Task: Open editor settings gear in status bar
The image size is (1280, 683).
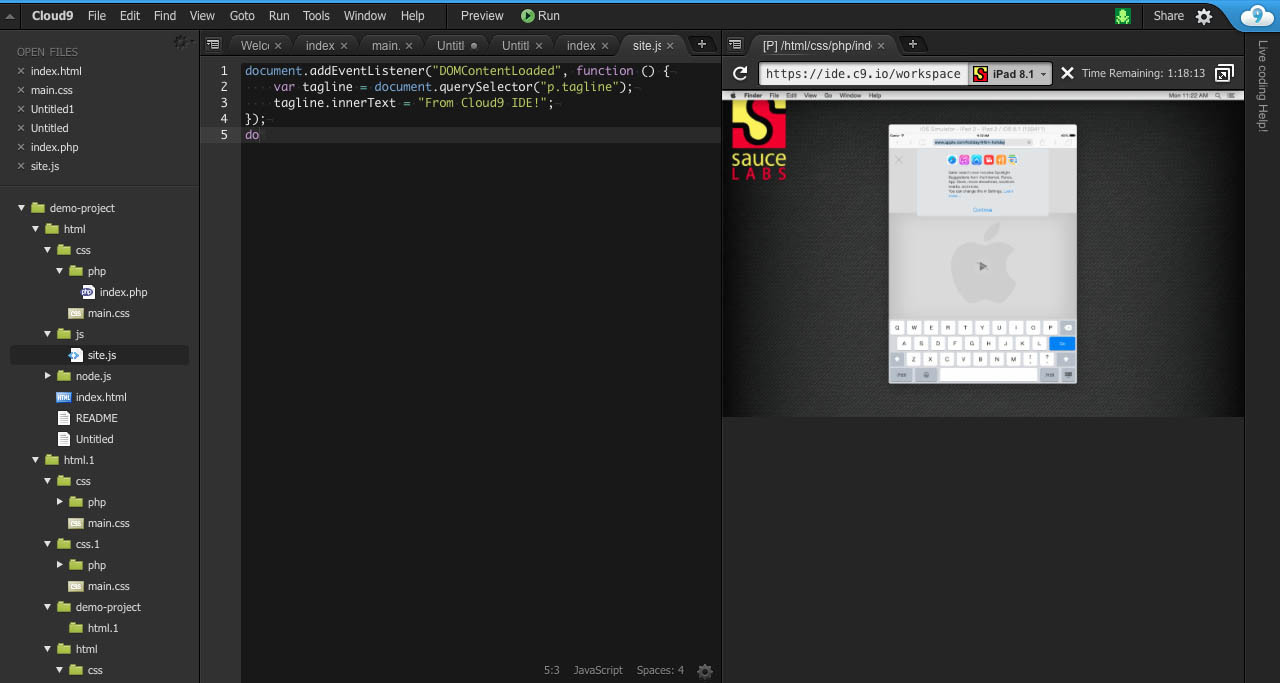Action: 705,671
